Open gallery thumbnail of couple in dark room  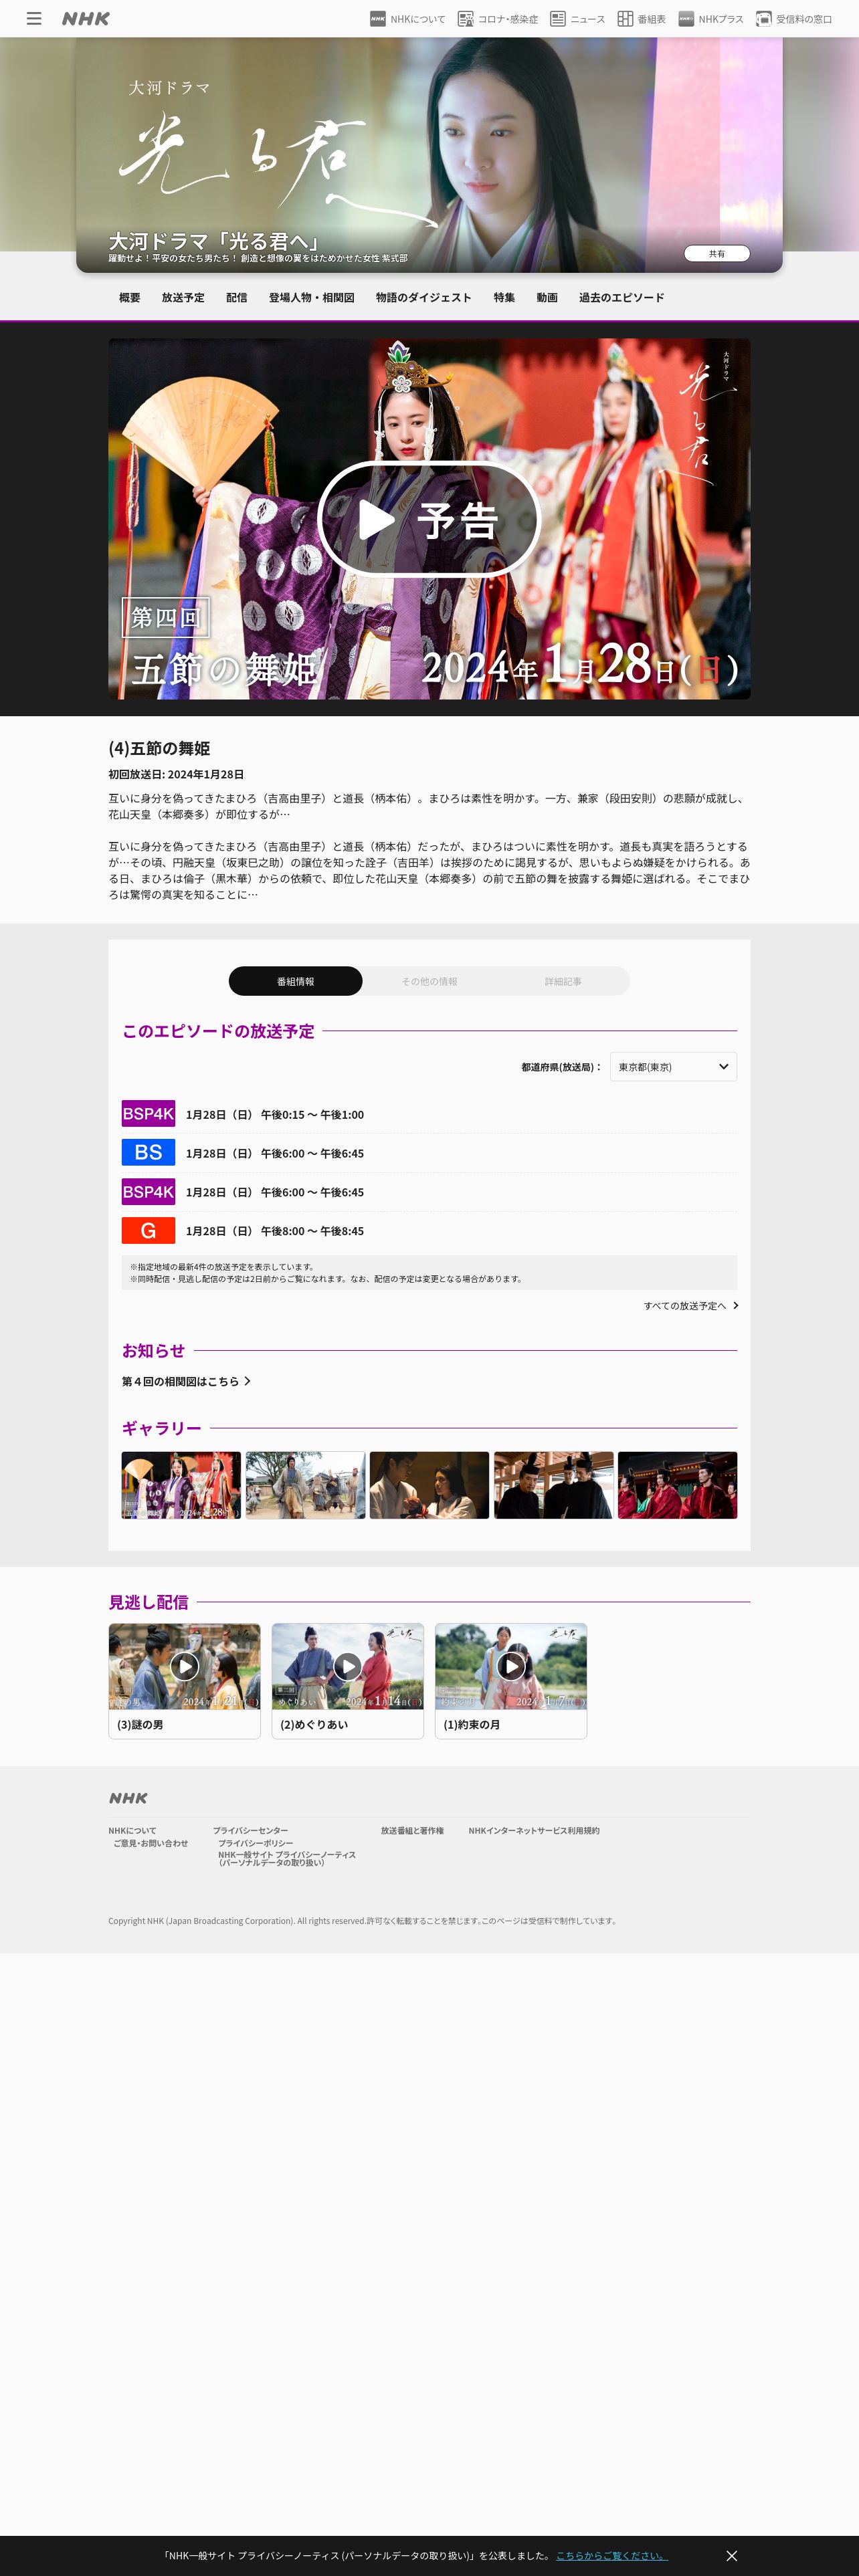point(429,1485)
